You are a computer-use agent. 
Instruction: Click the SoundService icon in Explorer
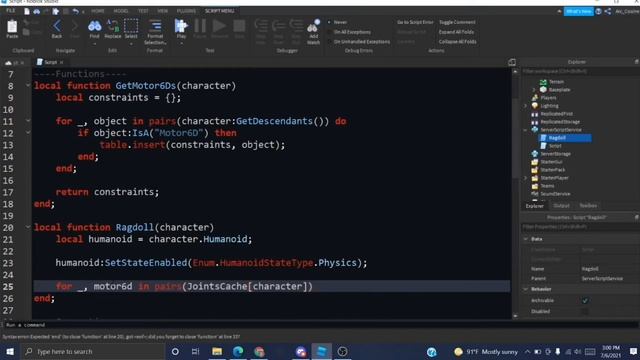[x=535, y=193]
